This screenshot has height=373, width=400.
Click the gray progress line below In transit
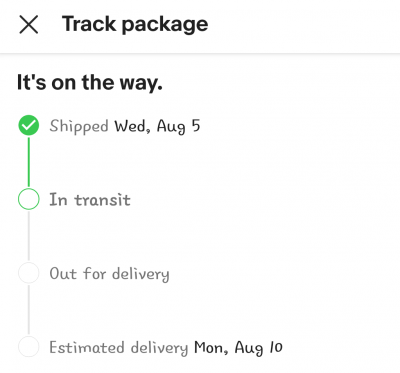click(x=29, y=236)
